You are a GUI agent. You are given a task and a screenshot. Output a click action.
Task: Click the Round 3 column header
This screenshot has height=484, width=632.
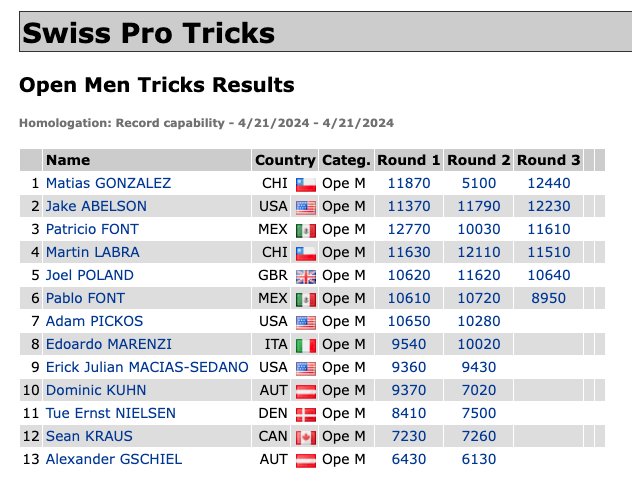548,160
